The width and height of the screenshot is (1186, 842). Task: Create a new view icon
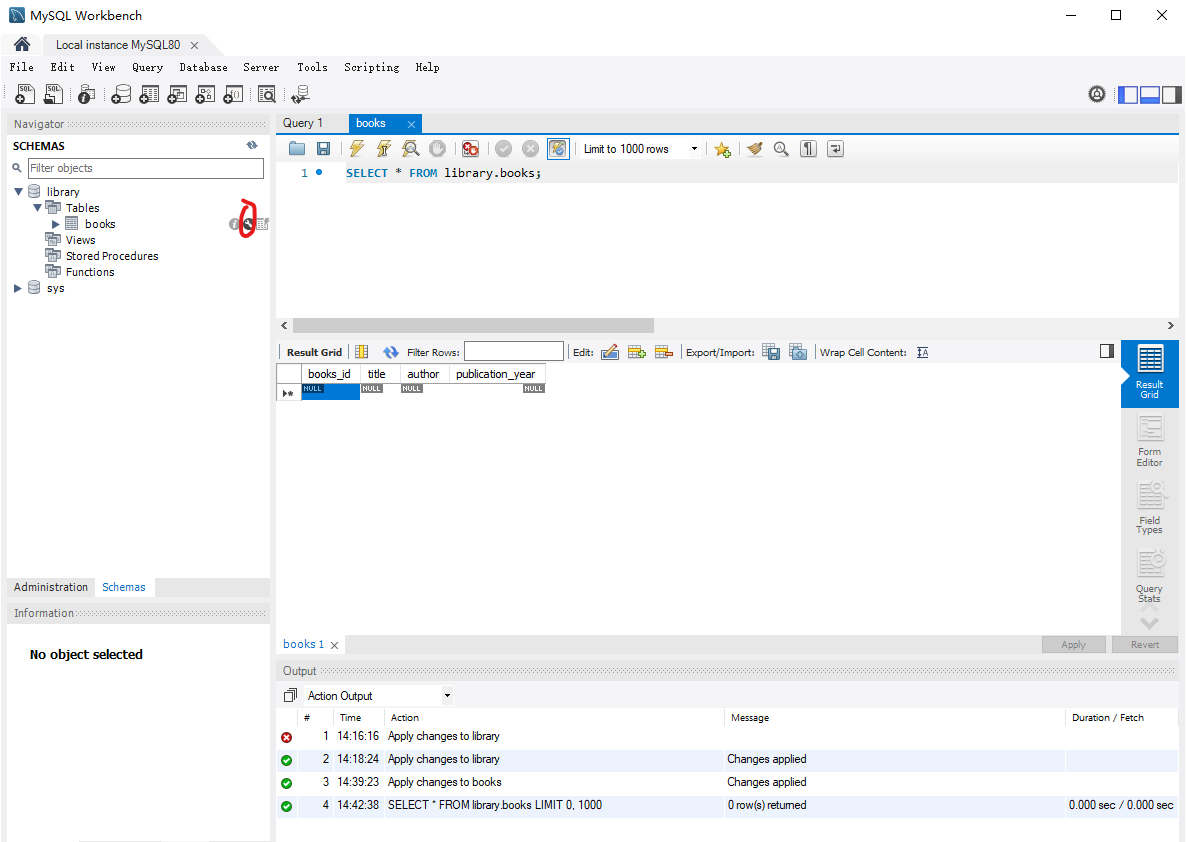click(177, 95)
